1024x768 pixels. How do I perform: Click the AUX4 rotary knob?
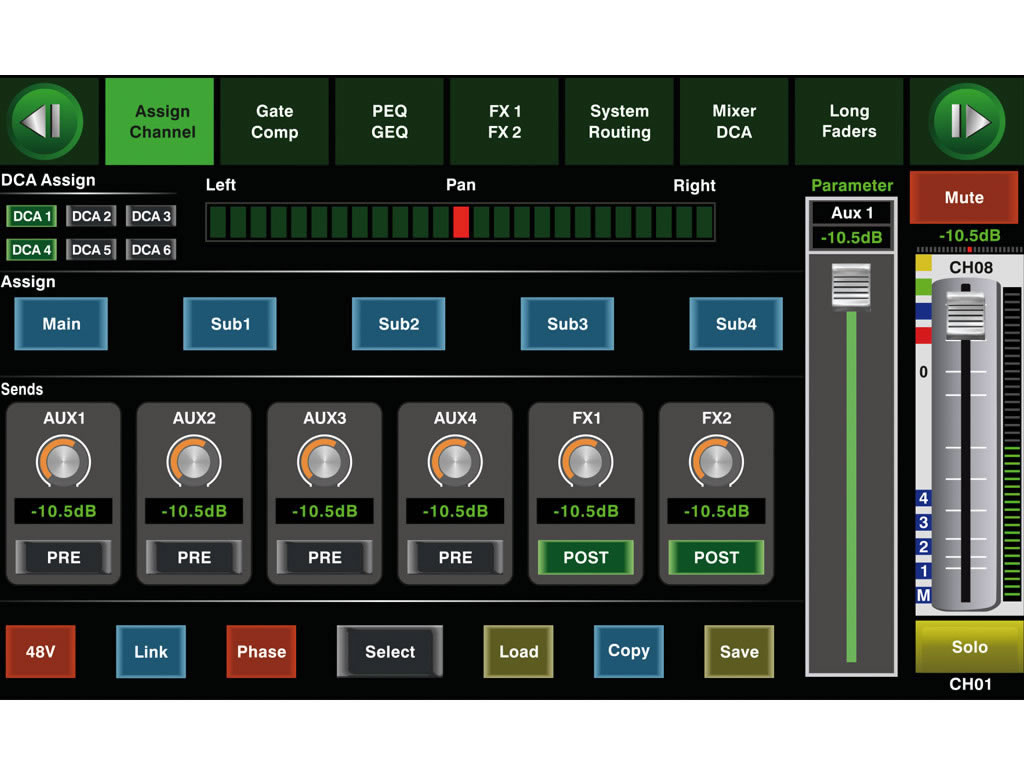click(x=455, y=462)
